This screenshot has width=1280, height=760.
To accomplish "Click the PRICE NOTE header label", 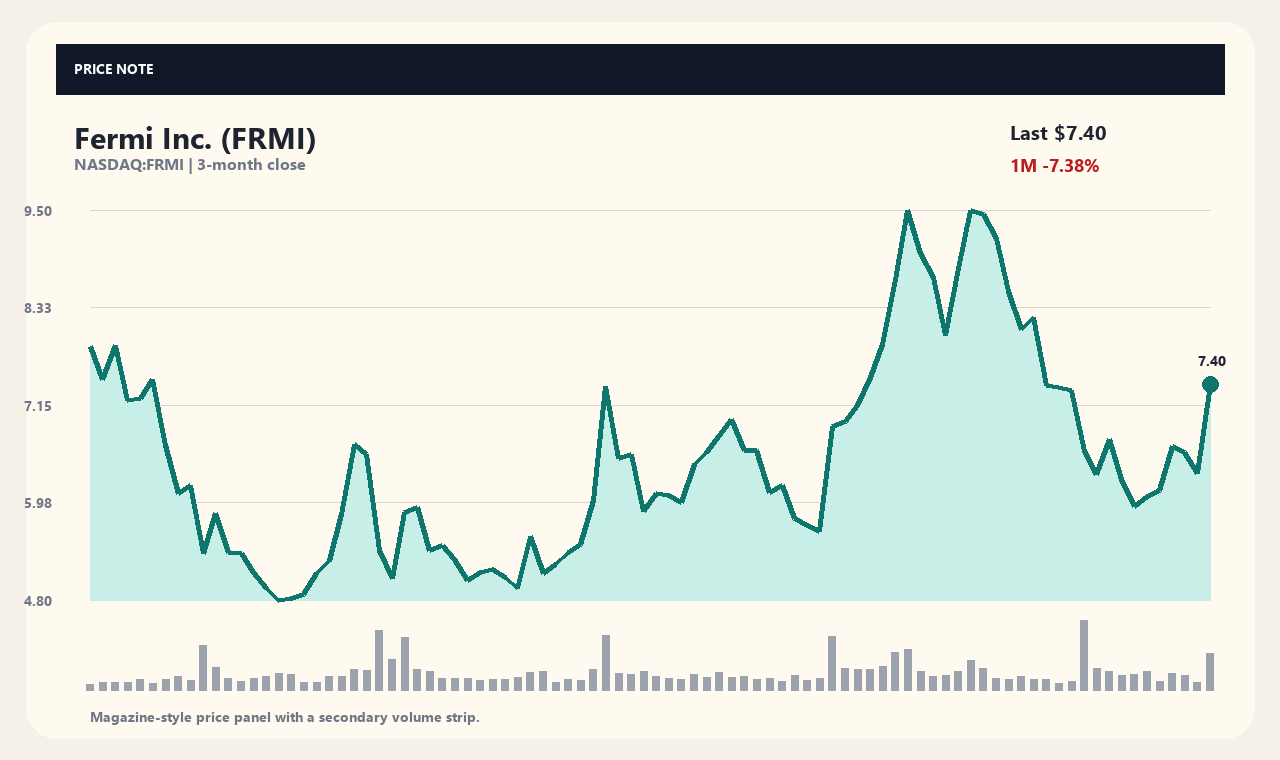I will point(114,69).
